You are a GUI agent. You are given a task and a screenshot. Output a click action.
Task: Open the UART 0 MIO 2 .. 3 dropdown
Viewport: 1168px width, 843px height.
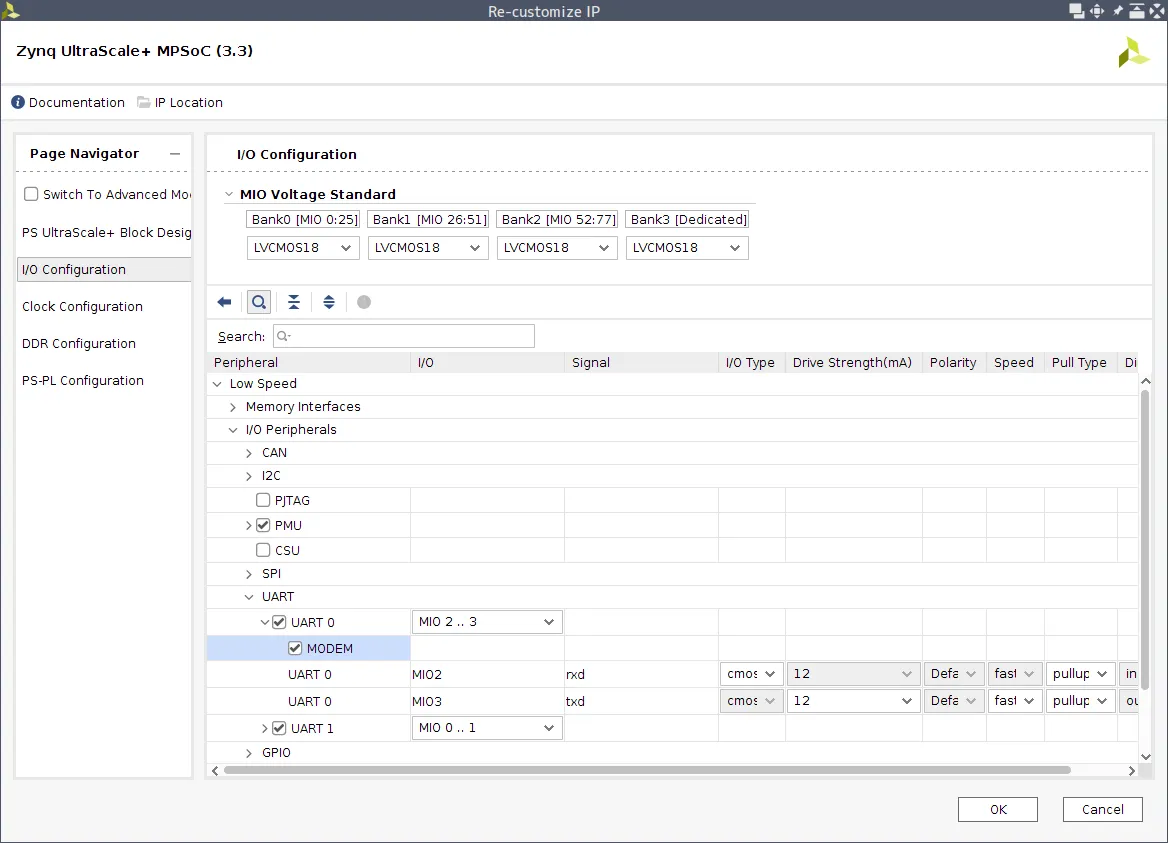pos(487,622)
